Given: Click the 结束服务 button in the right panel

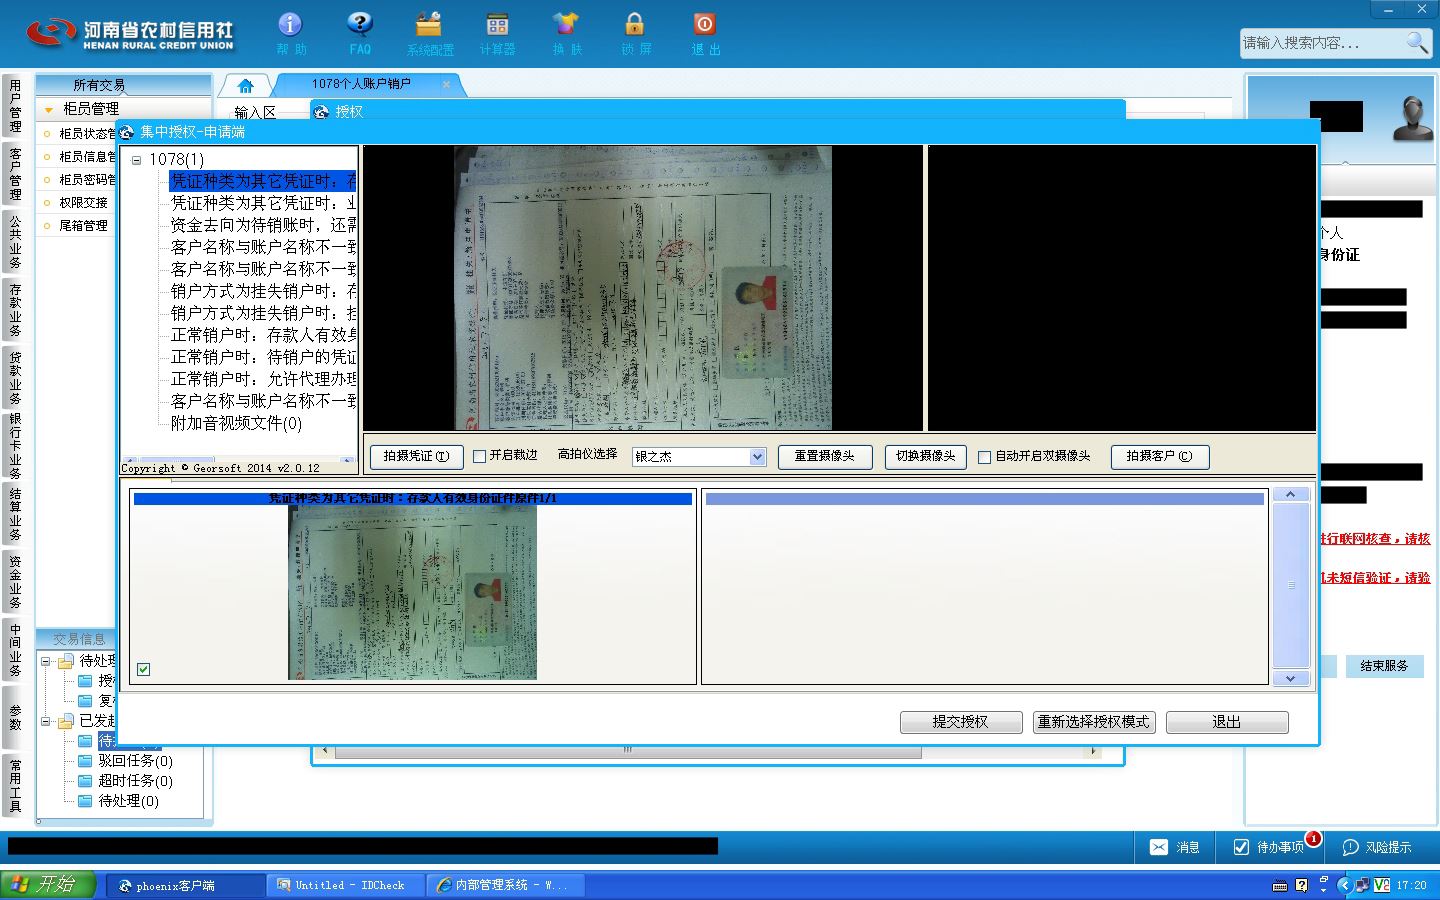Looking at the screenshot, I should [x=1384, y=666].
